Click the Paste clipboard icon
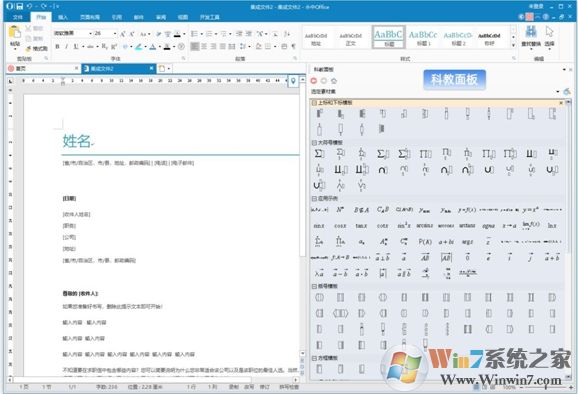This screenshot has height=394, width=578. [x=15, y=32]
